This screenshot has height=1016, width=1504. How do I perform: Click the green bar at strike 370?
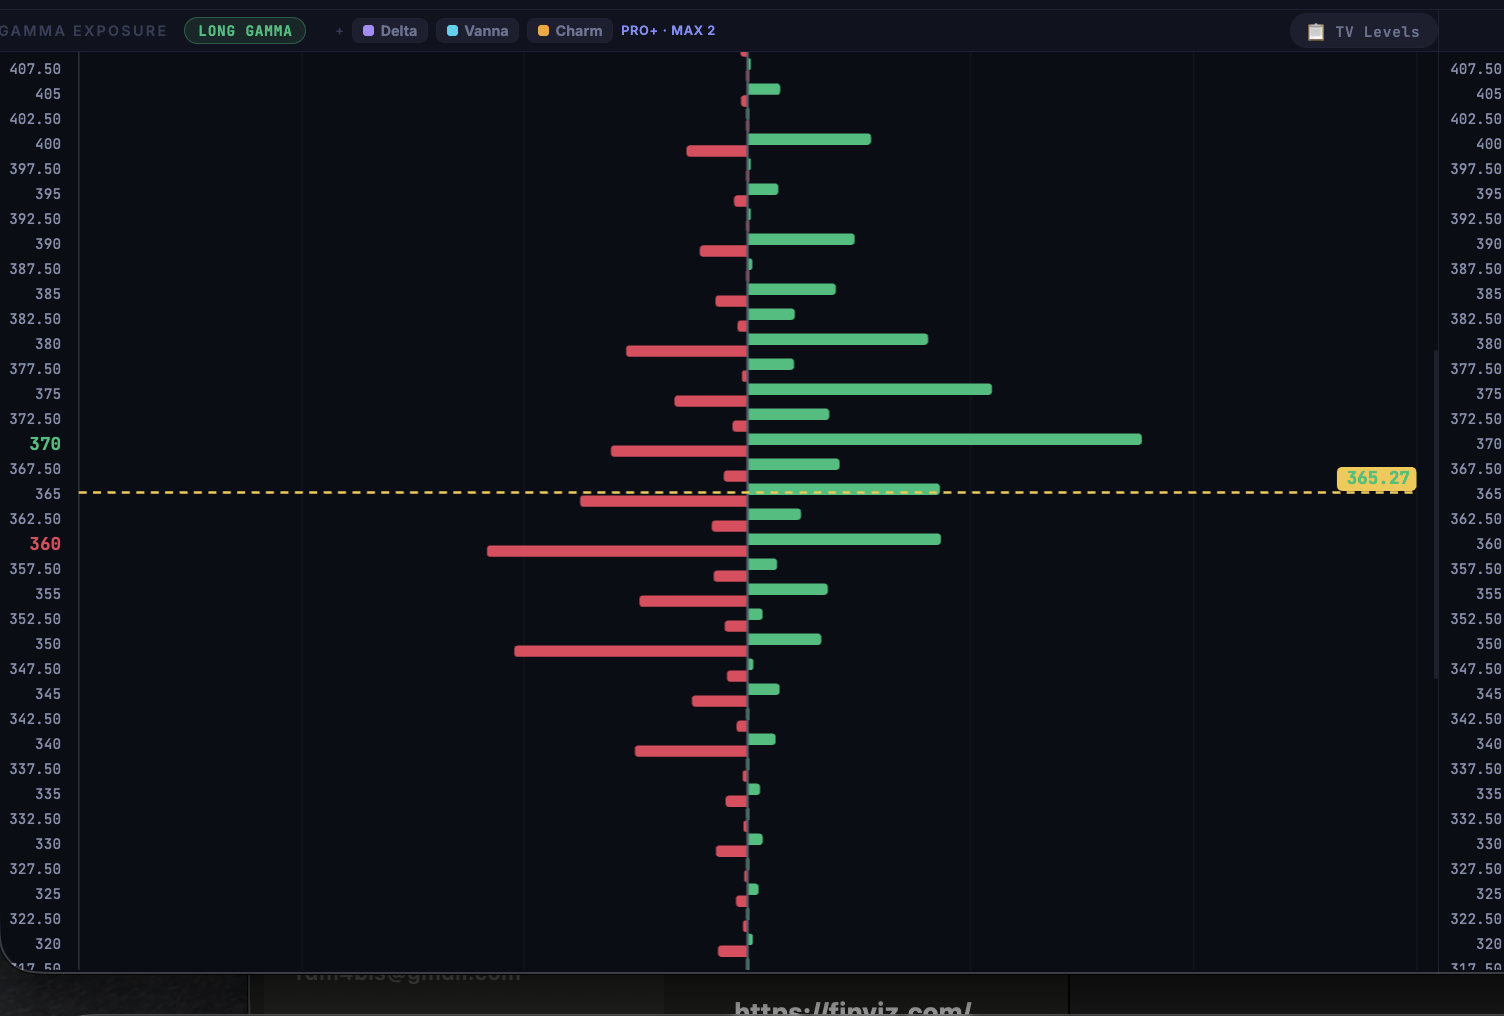[x=945, y=439]
